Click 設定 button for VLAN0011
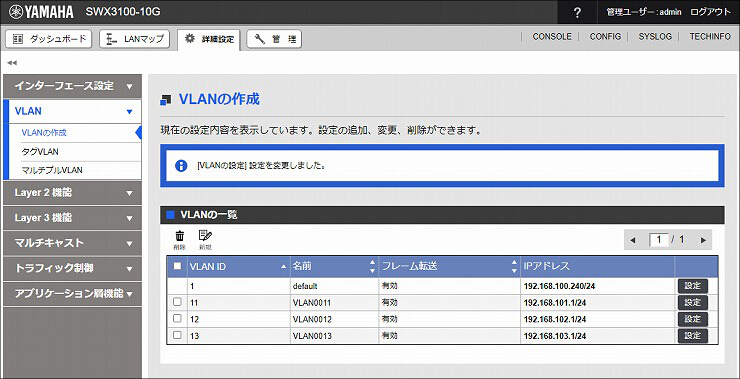This screenshot has height=379, width=740. click(693, 302)
